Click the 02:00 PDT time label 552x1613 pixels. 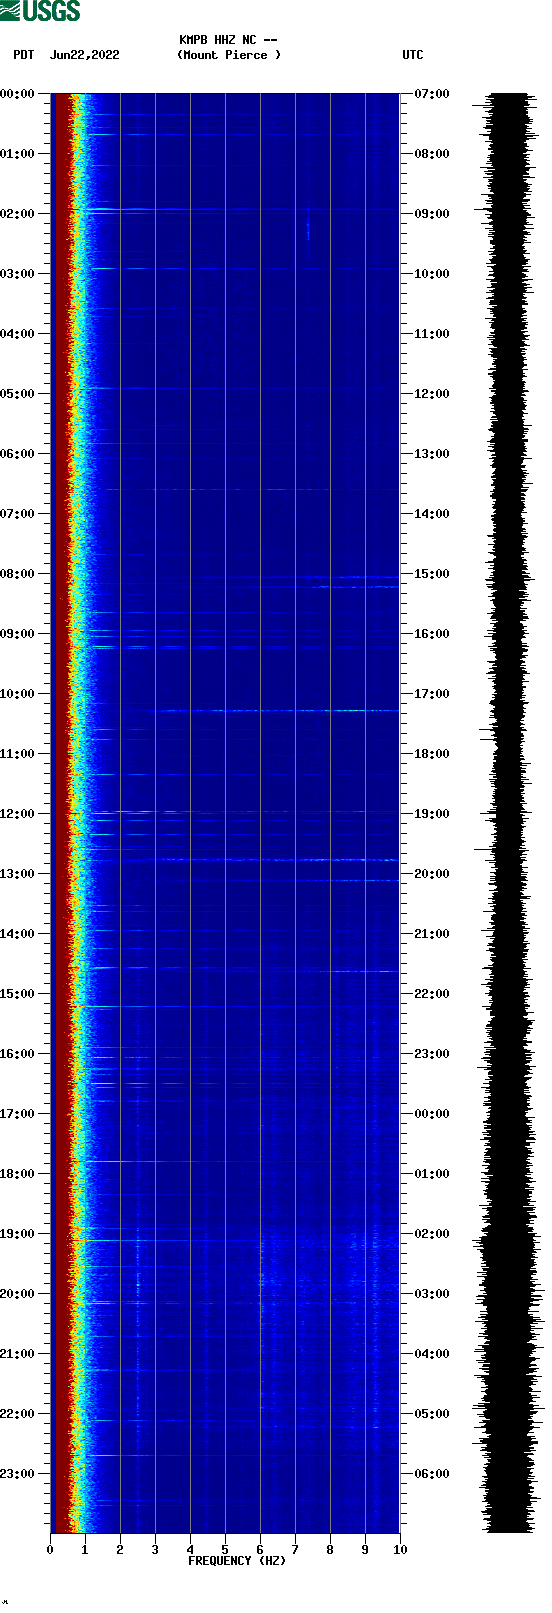pyautogui.click(x=17, y=214)
